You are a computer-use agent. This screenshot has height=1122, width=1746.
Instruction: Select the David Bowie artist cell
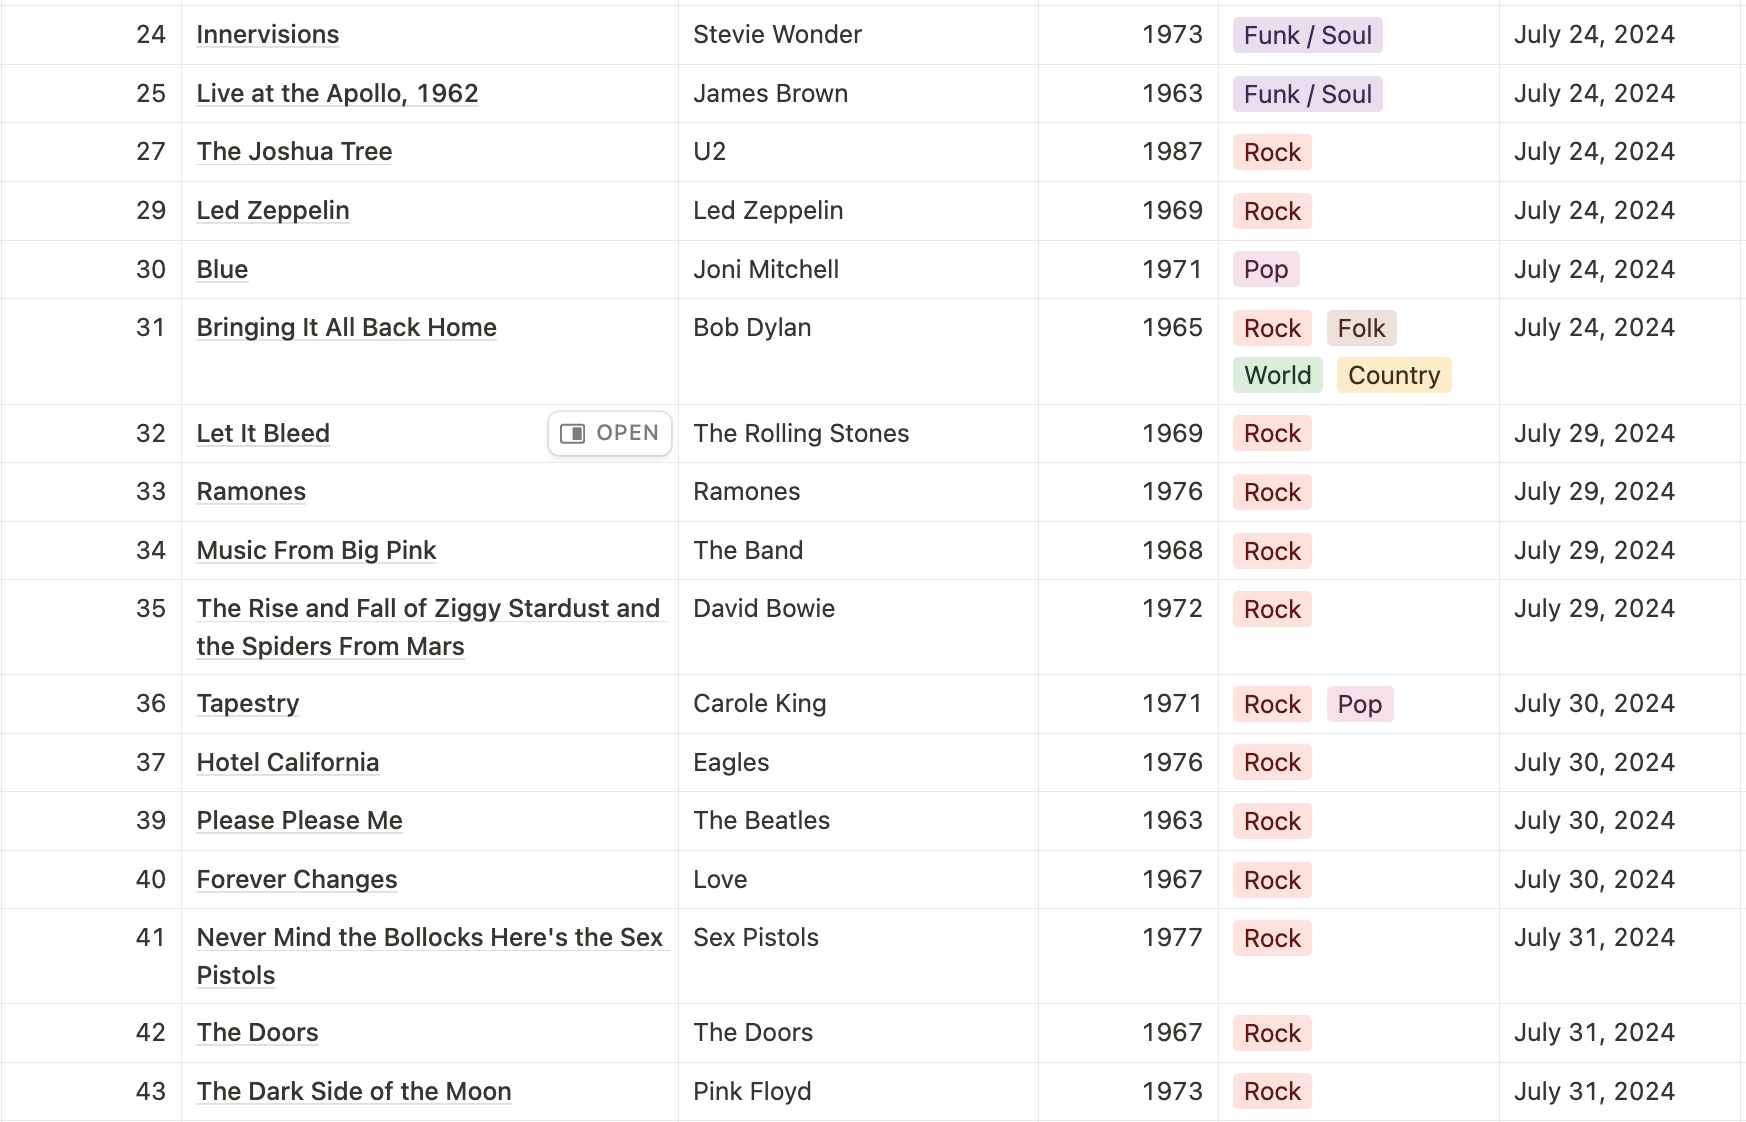click(x=858, y=627)
